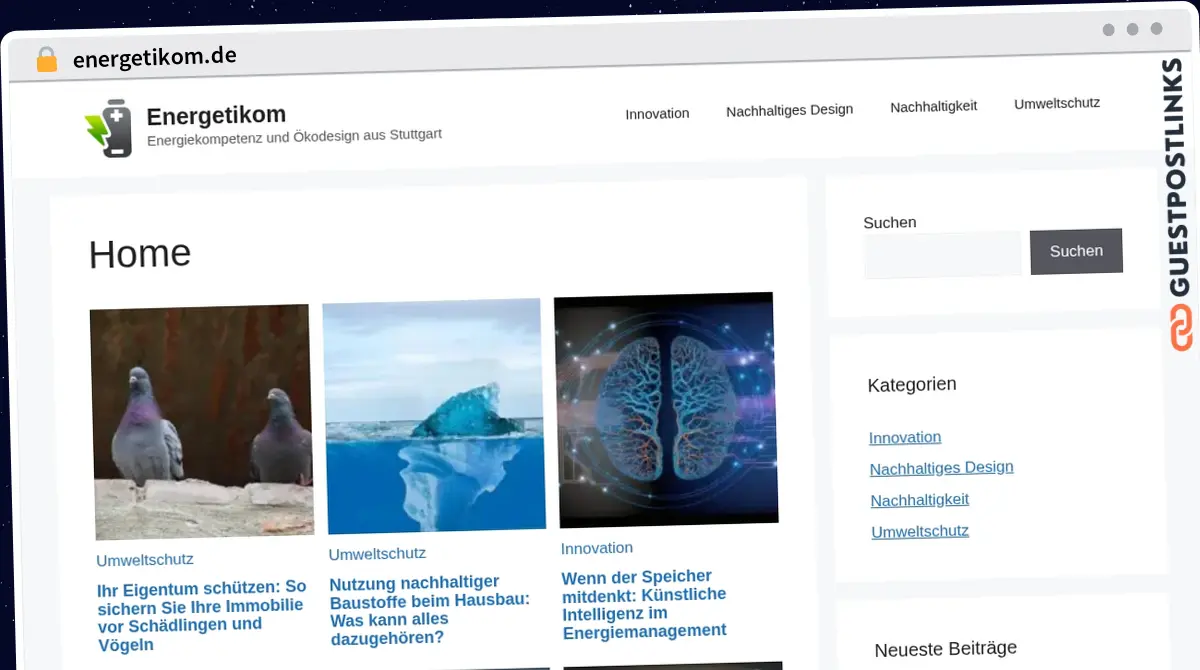Click inside the search input field
The width and height of the screenshot is (1200, 670).
coord(941,253)
